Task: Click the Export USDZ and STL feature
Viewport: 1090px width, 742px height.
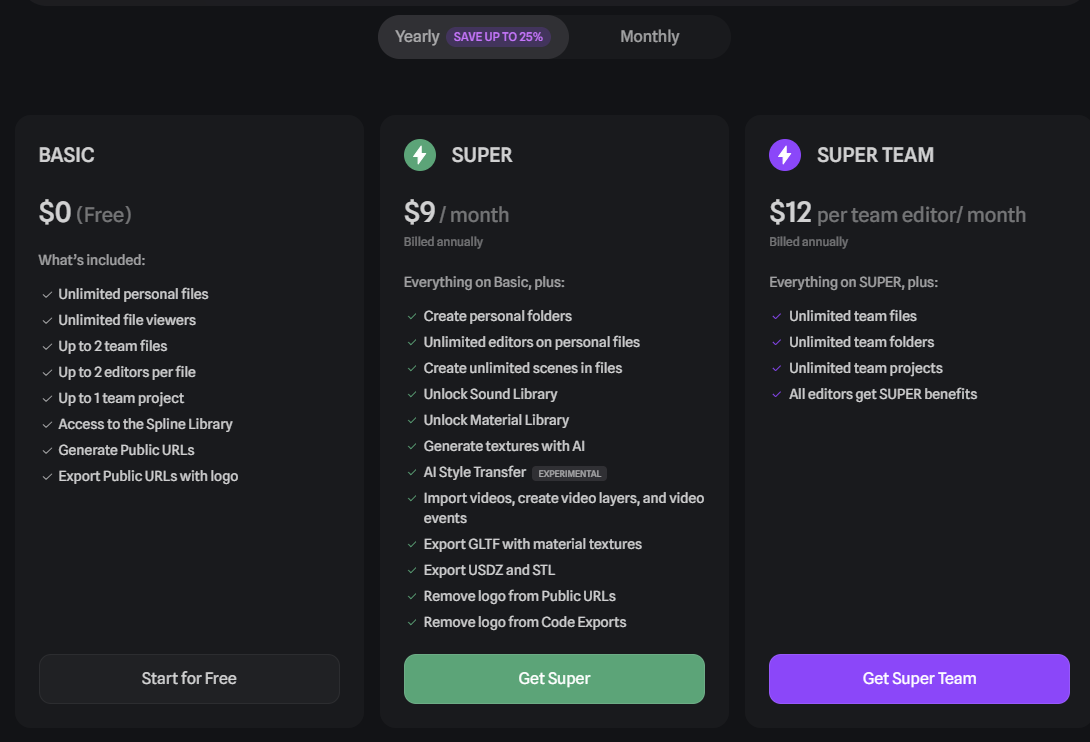Action: click(489, 570)
